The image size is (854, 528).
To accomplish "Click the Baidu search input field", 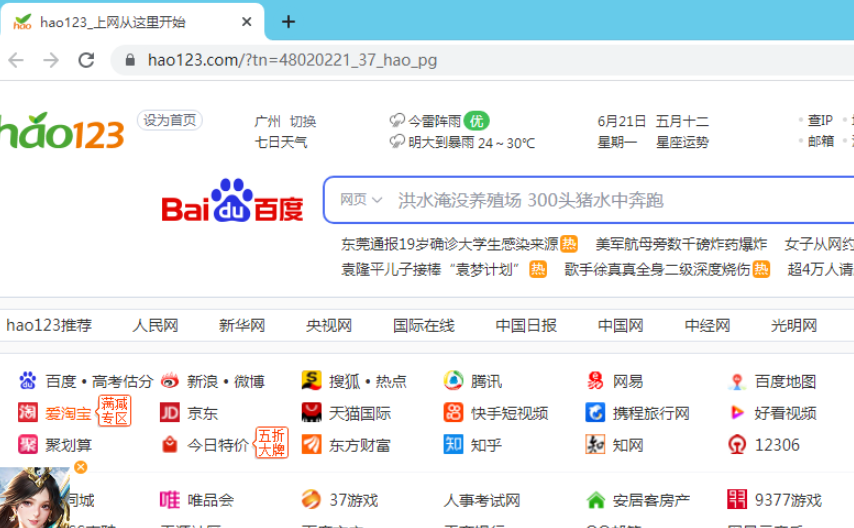I will point(600,200).
